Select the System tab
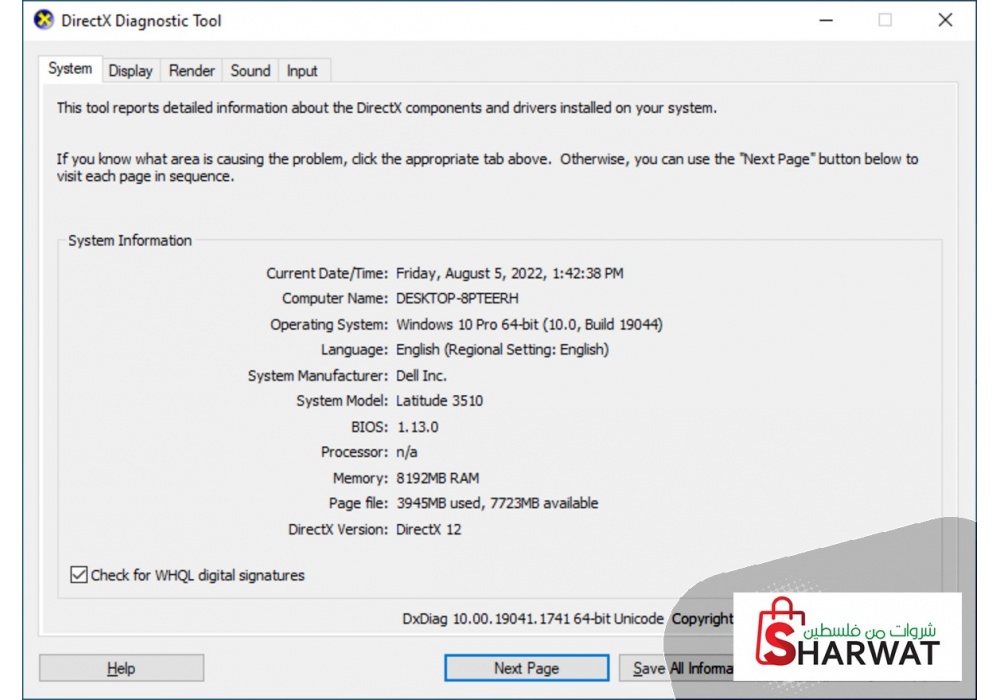The width and height of the screenshot is (1000, 700). [x=70, y=69]
